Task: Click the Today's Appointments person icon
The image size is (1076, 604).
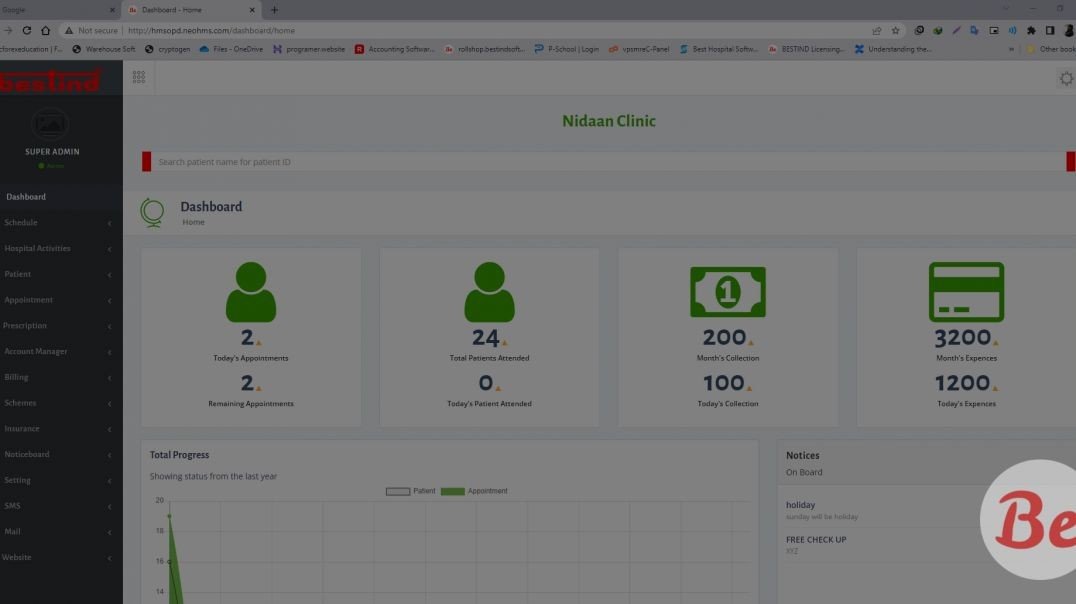Action: pyautogui.click(x=250, y=290)
